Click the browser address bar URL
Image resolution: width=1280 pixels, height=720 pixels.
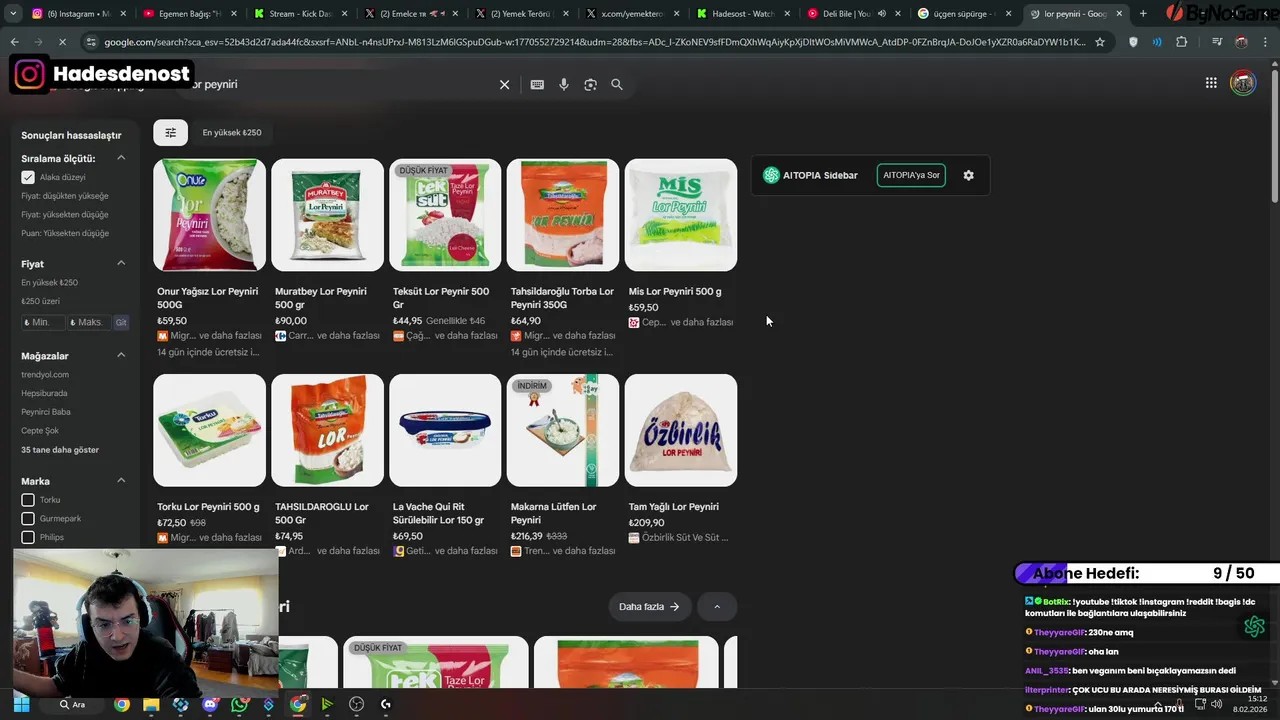coord(595,42)
